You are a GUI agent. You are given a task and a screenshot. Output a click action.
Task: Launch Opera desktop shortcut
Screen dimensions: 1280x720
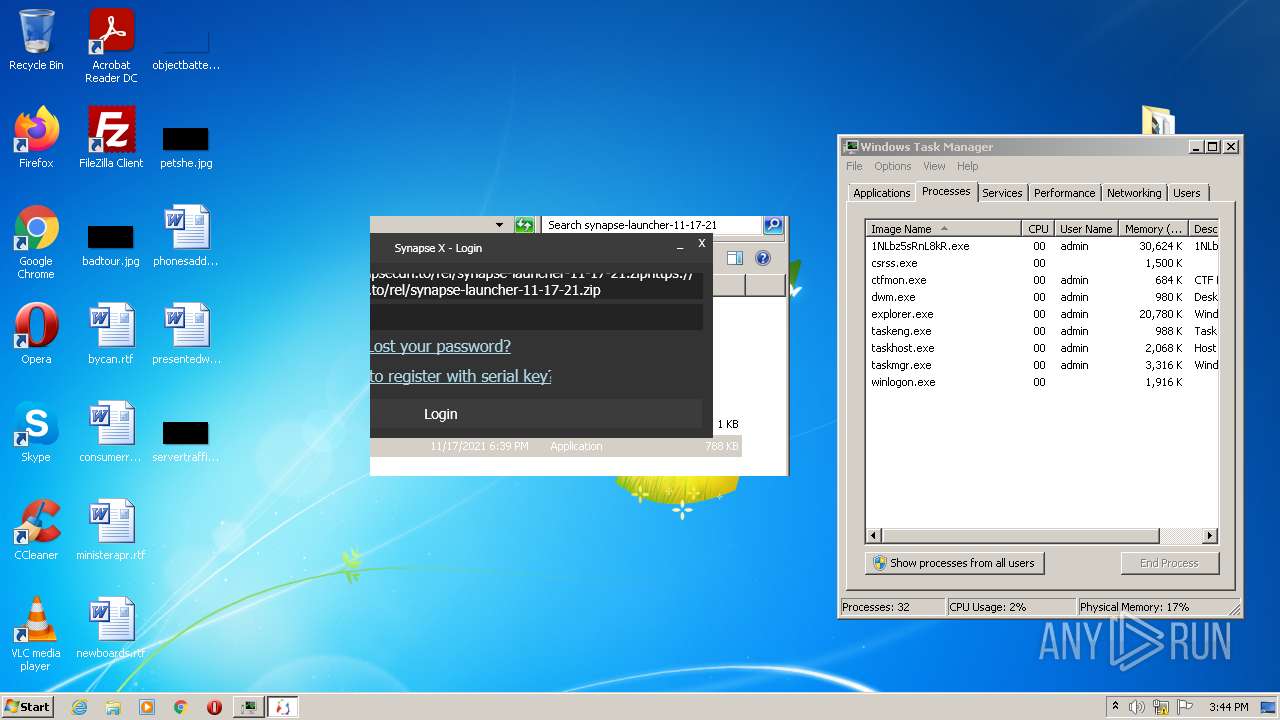(36, 334)
